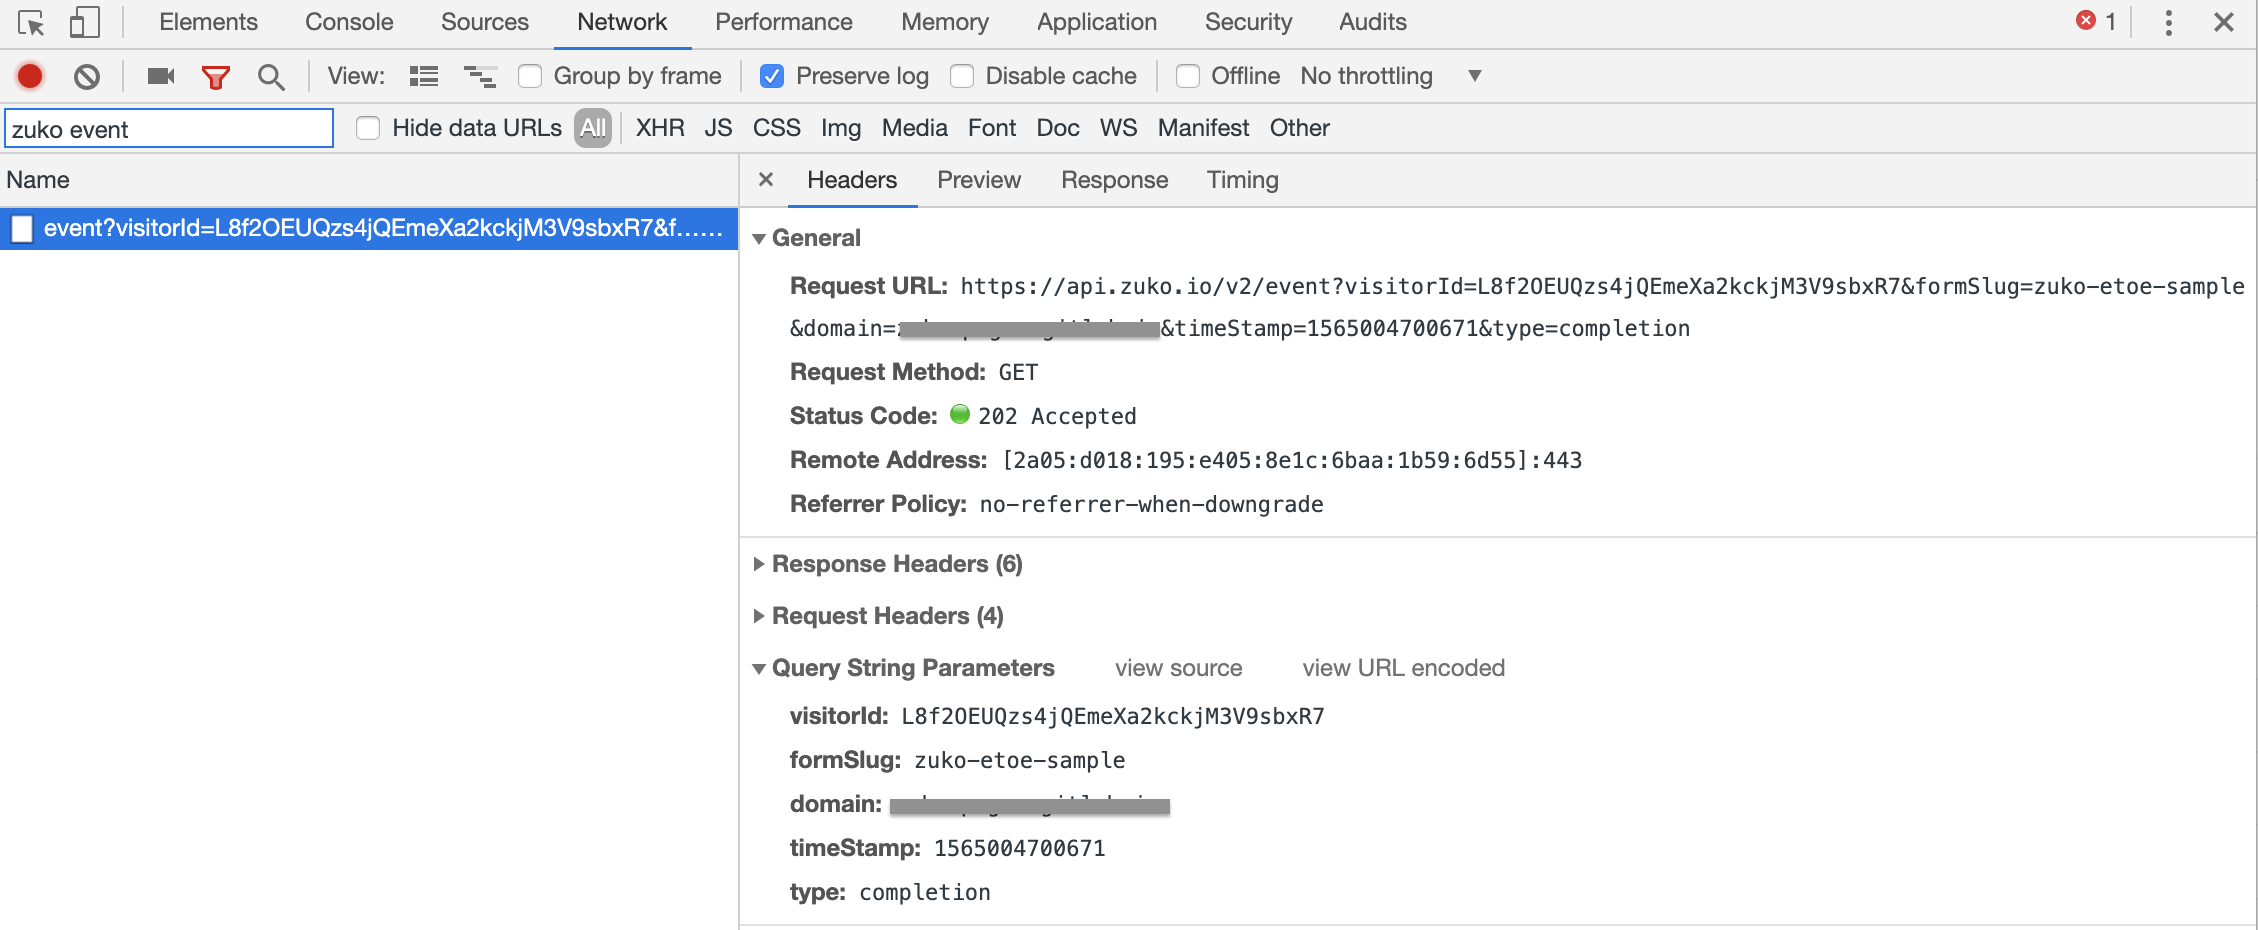Viewport: 2258px width, 930px height.
Task: Collapse Query String Parameters section
Action: click(x=759, y=668)
